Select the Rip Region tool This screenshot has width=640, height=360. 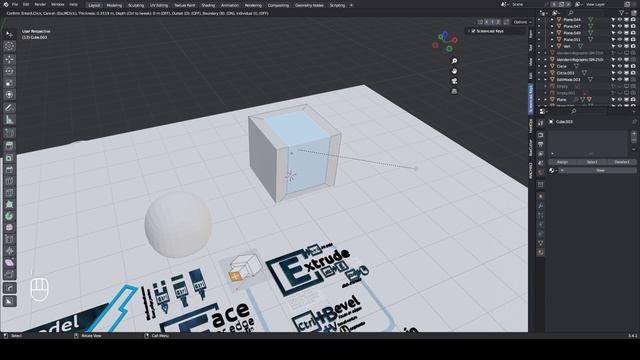pos(9,274)
